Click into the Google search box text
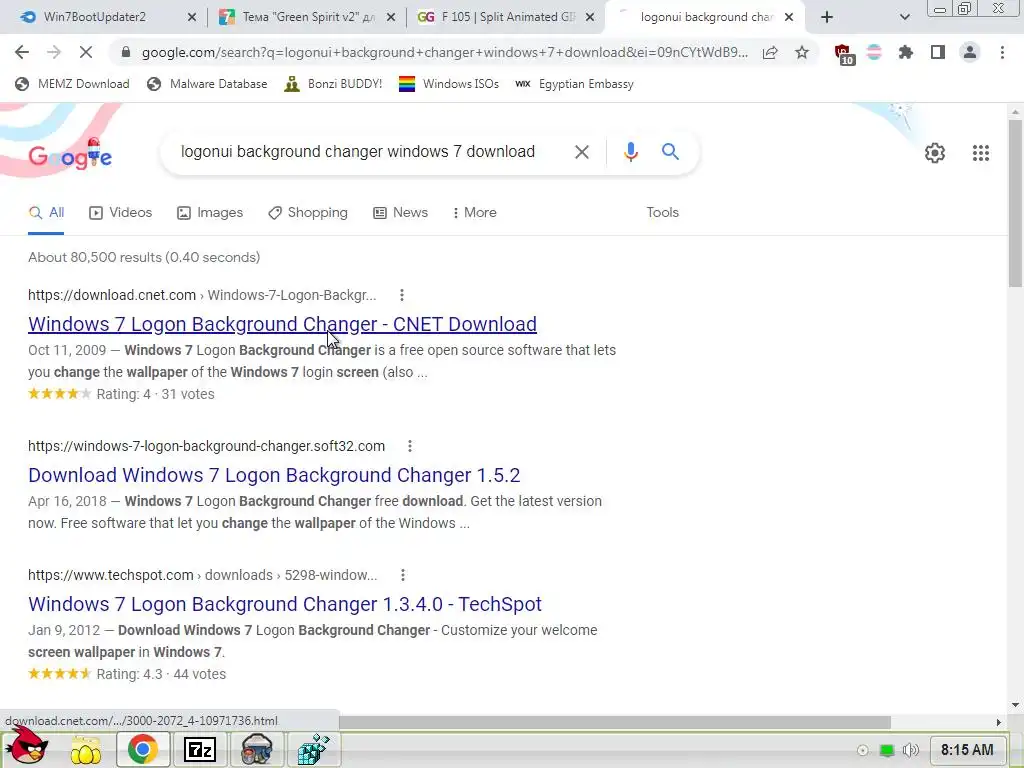1024x768 pixels. pyautogui.click(x=358, y=152)
